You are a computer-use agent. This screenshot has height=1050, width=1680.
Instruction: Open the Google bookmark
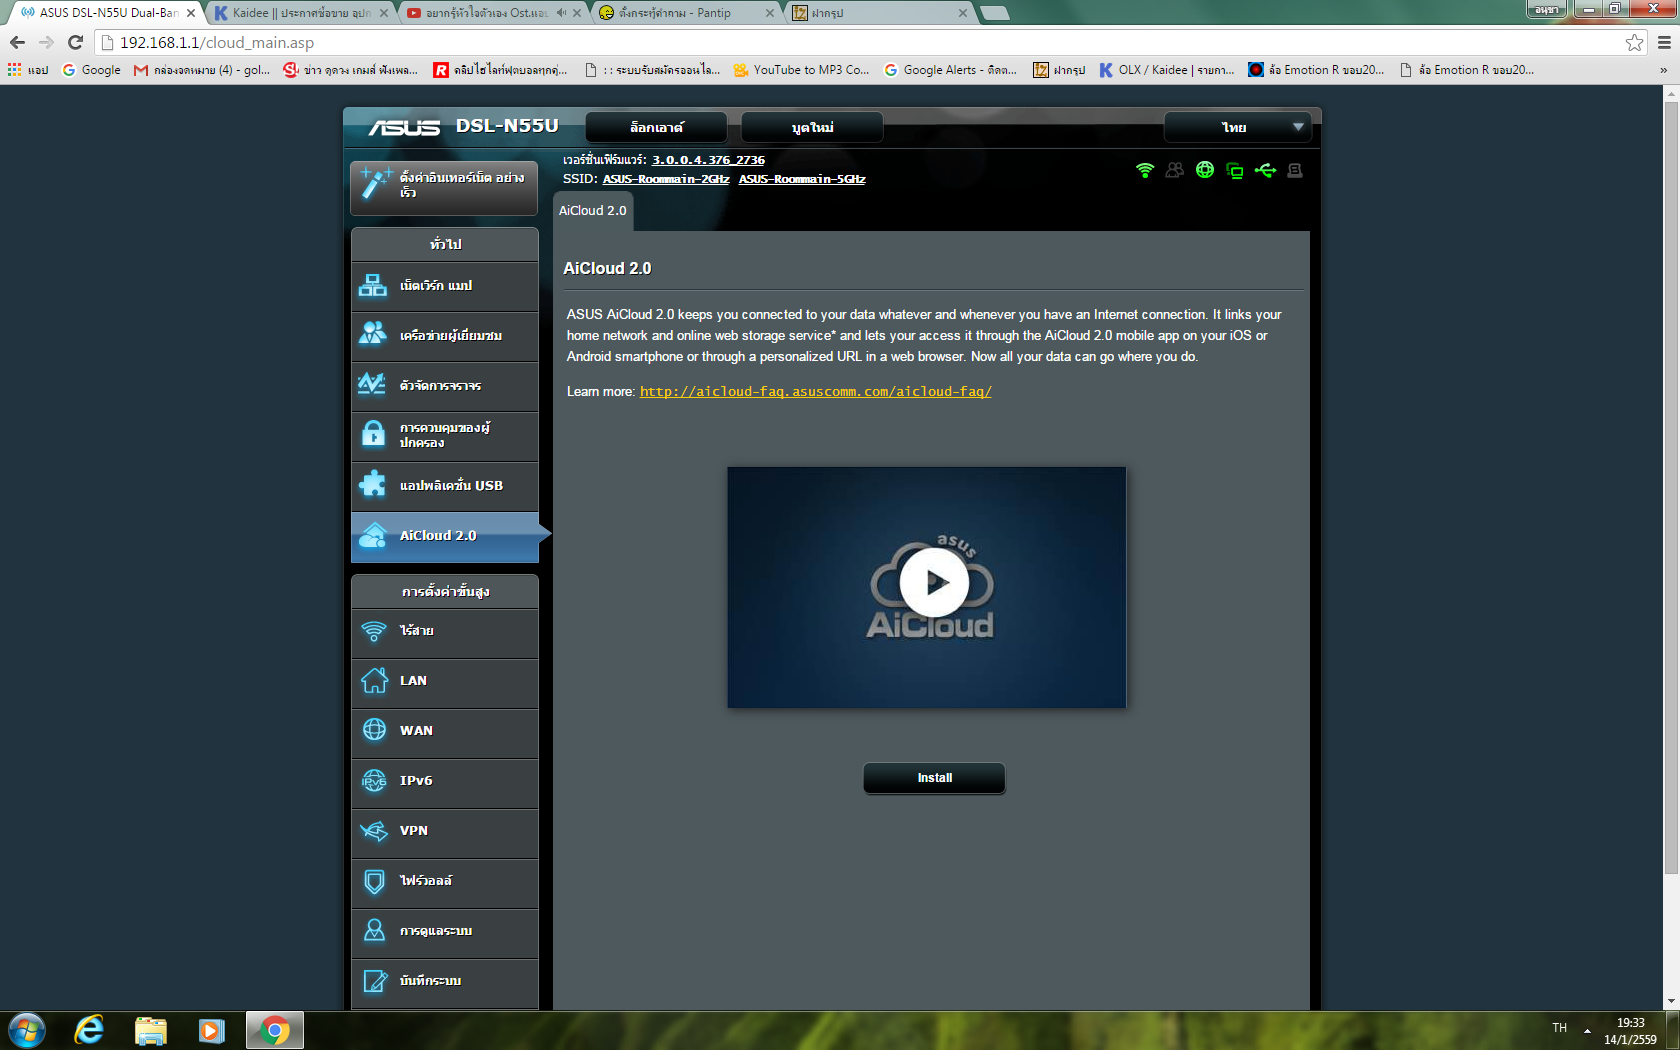pyautogui.click(x=91, y=70)
